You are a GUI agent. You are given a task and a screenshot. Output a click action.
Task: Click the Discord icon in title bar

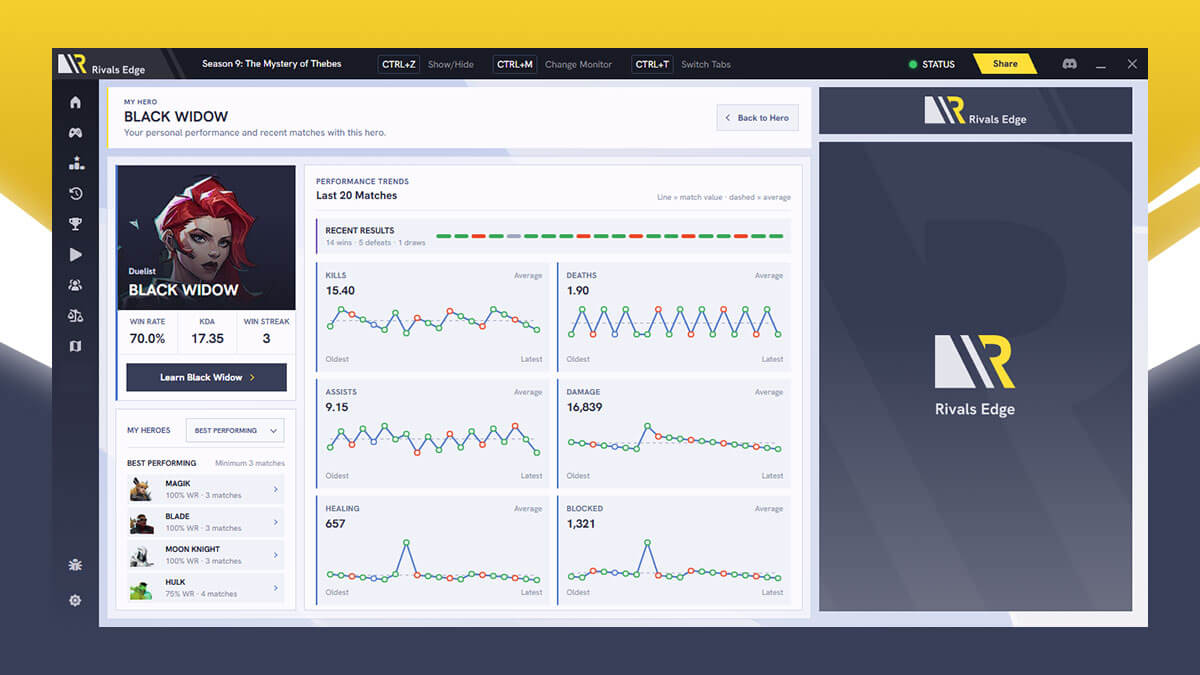1069,64
